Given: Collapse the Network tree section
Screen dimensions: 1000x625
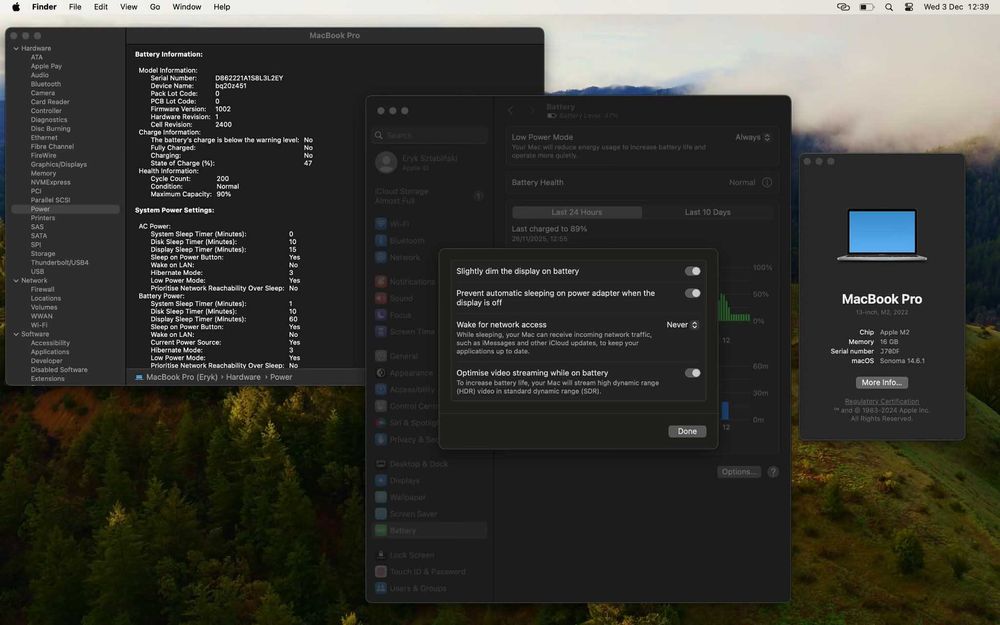Looking at the screenshot, I should click(x=16, y=281).
